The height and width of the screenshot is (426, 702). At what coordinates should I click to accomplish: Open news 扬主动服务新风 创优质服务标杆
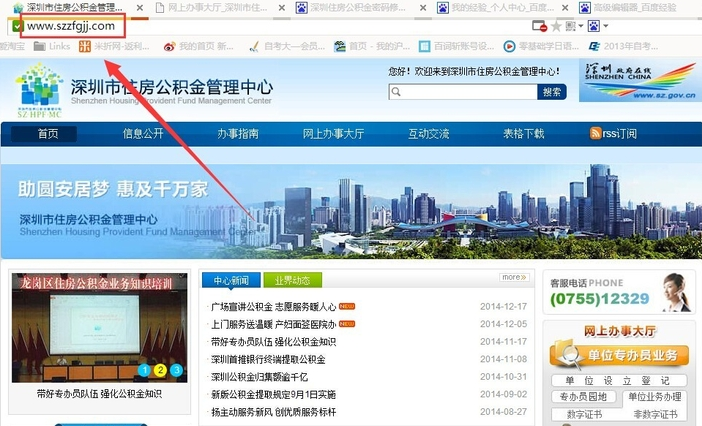[x=274, y=412]
